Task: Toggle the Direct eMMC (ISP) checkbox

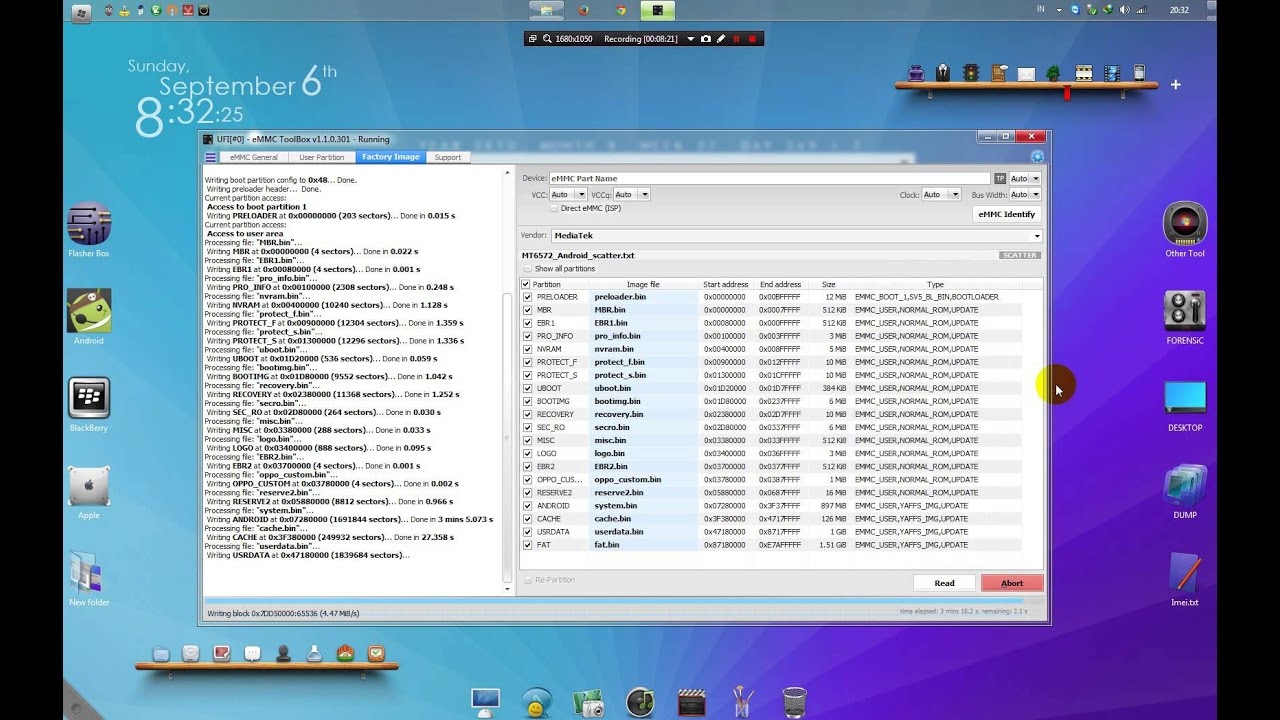Action: click(x=554, y=208)
